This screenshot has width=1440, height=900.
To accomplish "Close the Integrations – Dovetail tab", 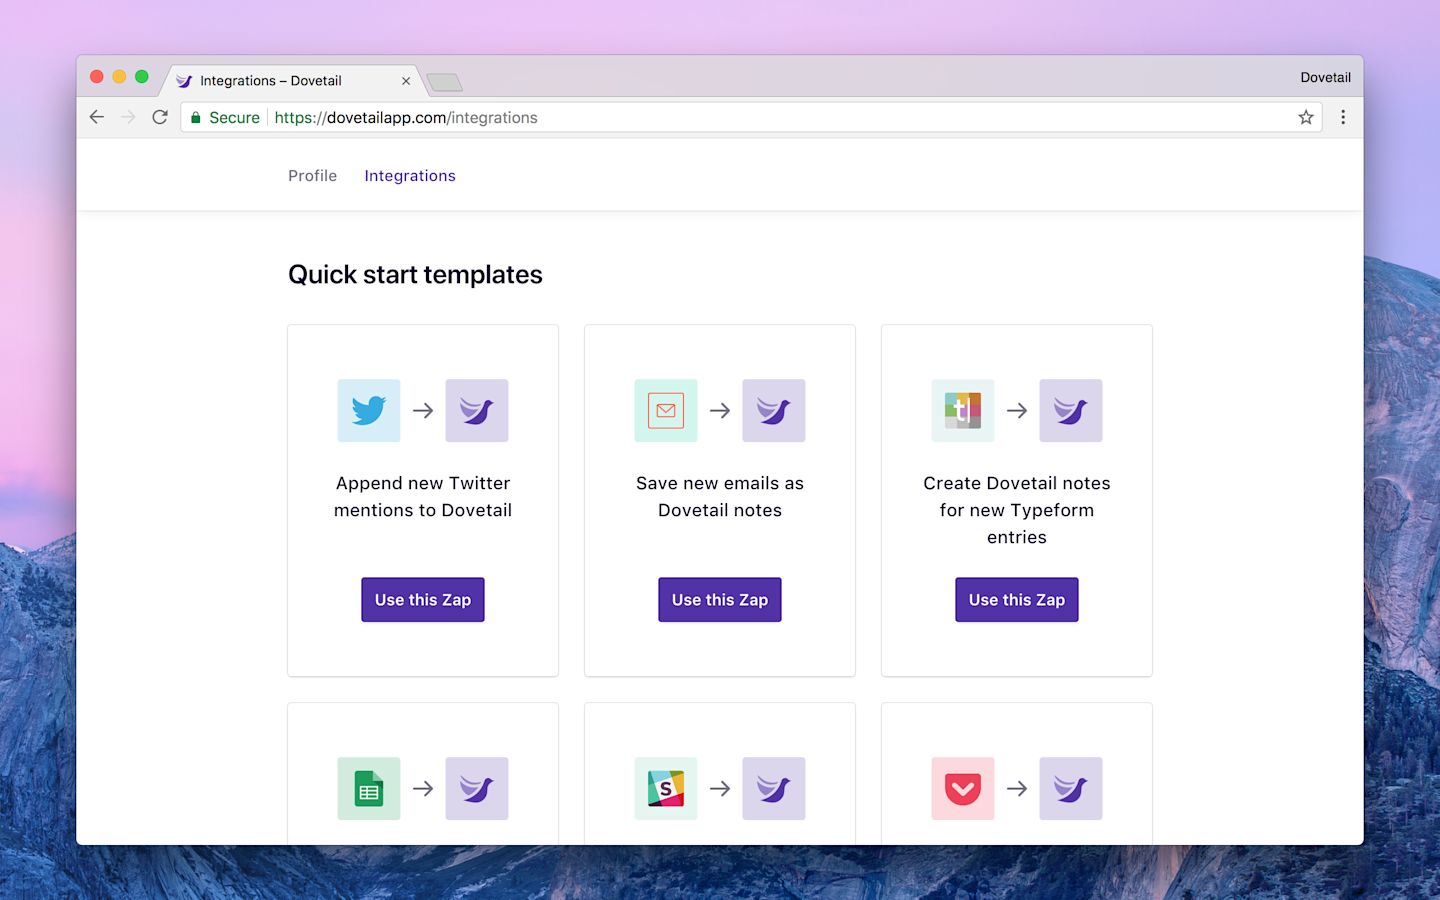I will 406,81.
